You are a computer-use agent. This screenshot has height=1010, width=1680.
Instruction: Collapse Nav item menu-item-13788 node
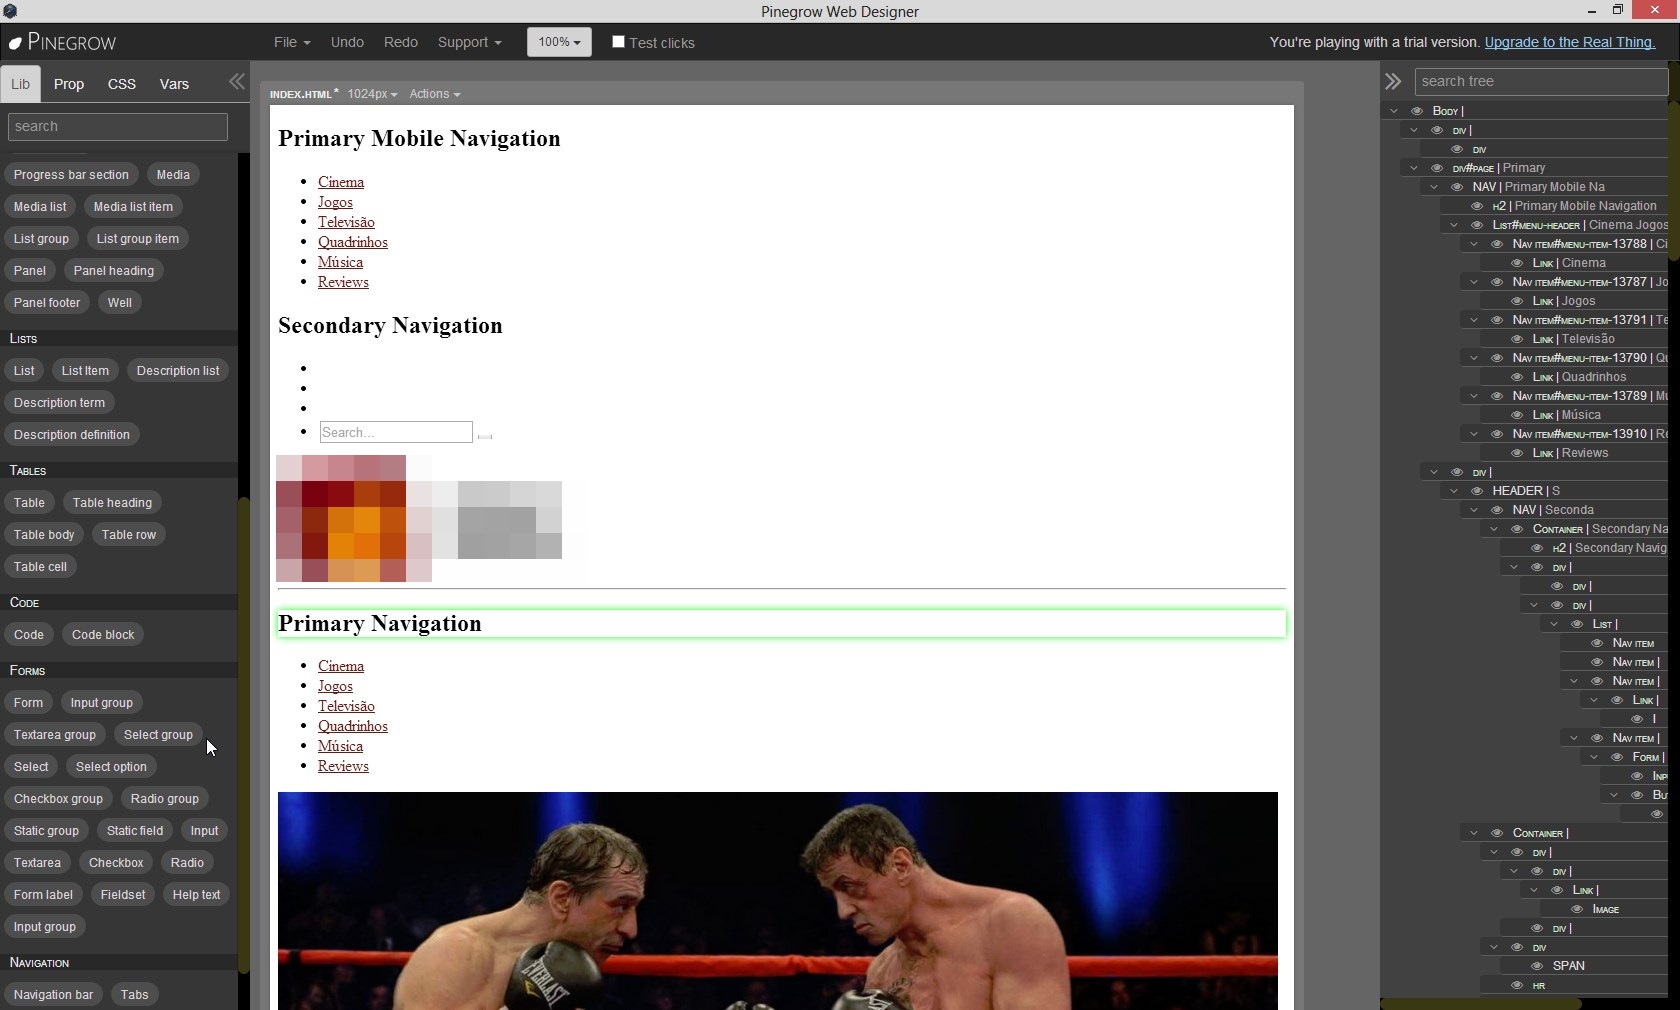1474,244
